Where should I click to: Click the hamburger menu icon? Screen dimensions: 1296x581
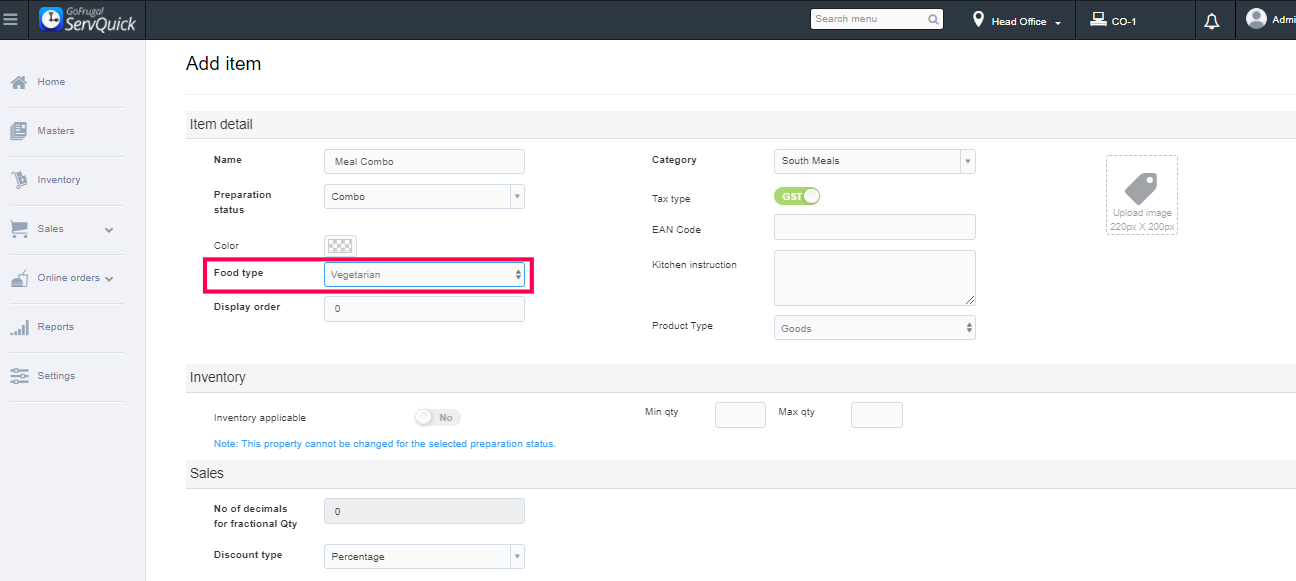click(x=11, y=19)
